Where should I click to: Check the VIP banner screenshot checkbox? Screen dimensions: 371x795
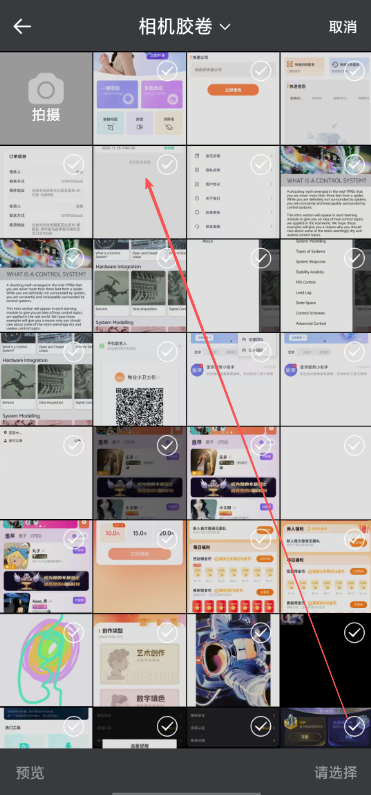tap(354, 727)
